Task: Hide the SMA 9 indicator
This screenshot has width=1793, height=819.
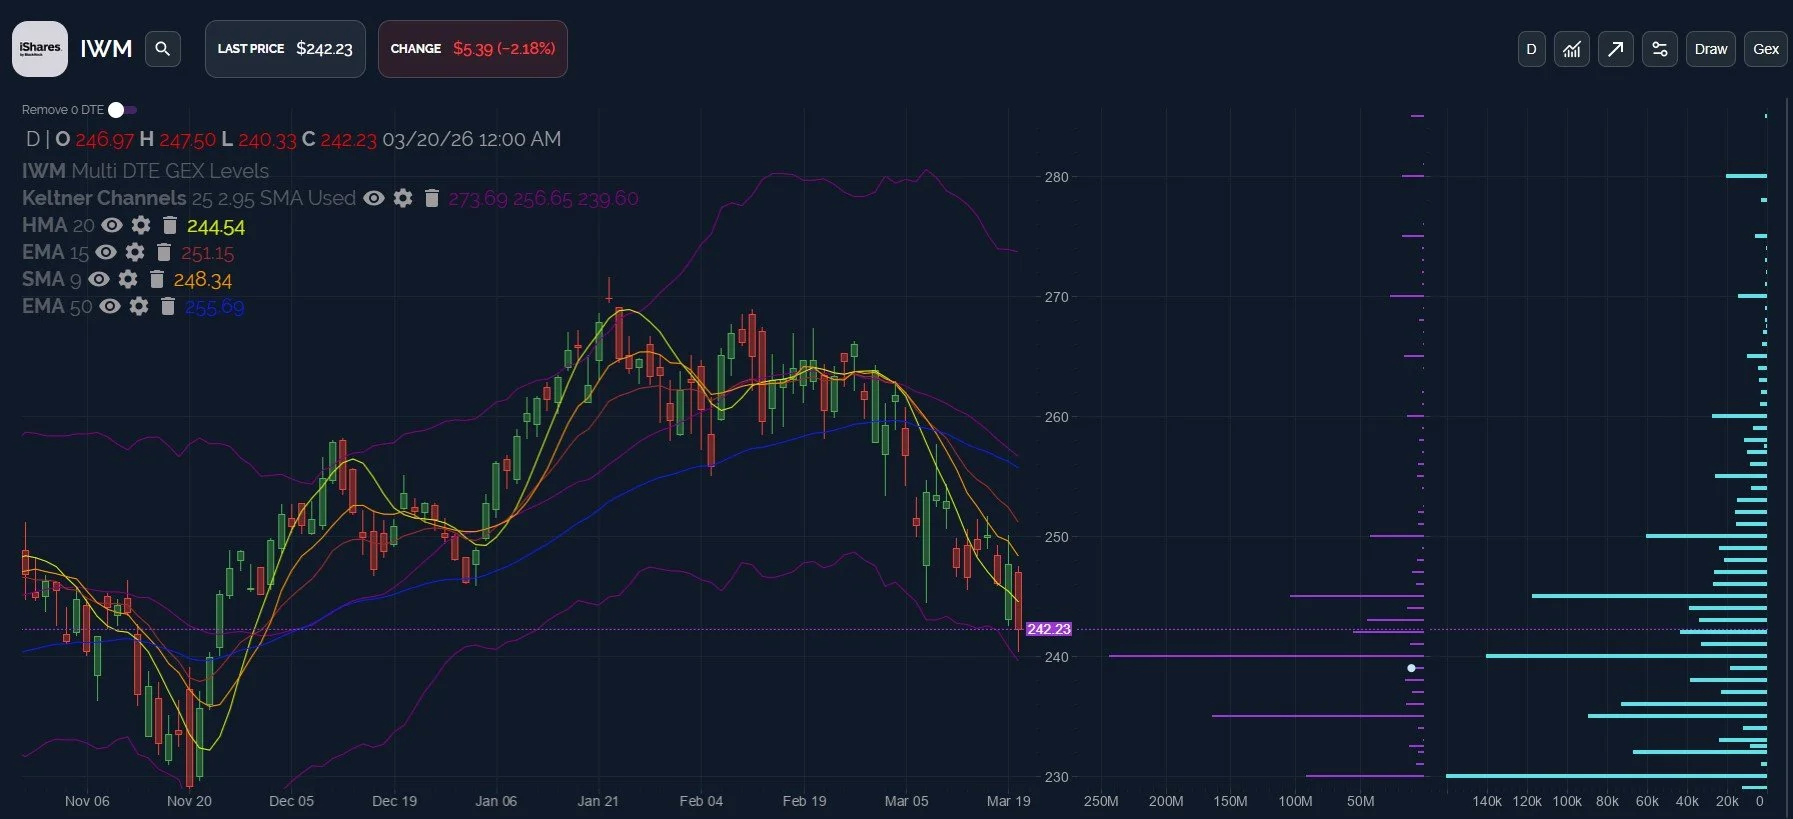Action: (99, 279)
